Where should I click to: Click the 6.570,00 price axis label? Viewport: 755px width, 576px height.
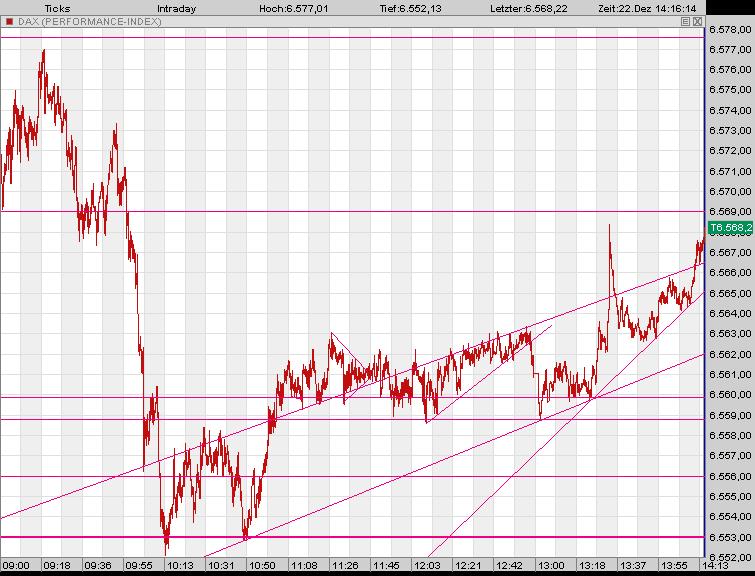(731, 192)
